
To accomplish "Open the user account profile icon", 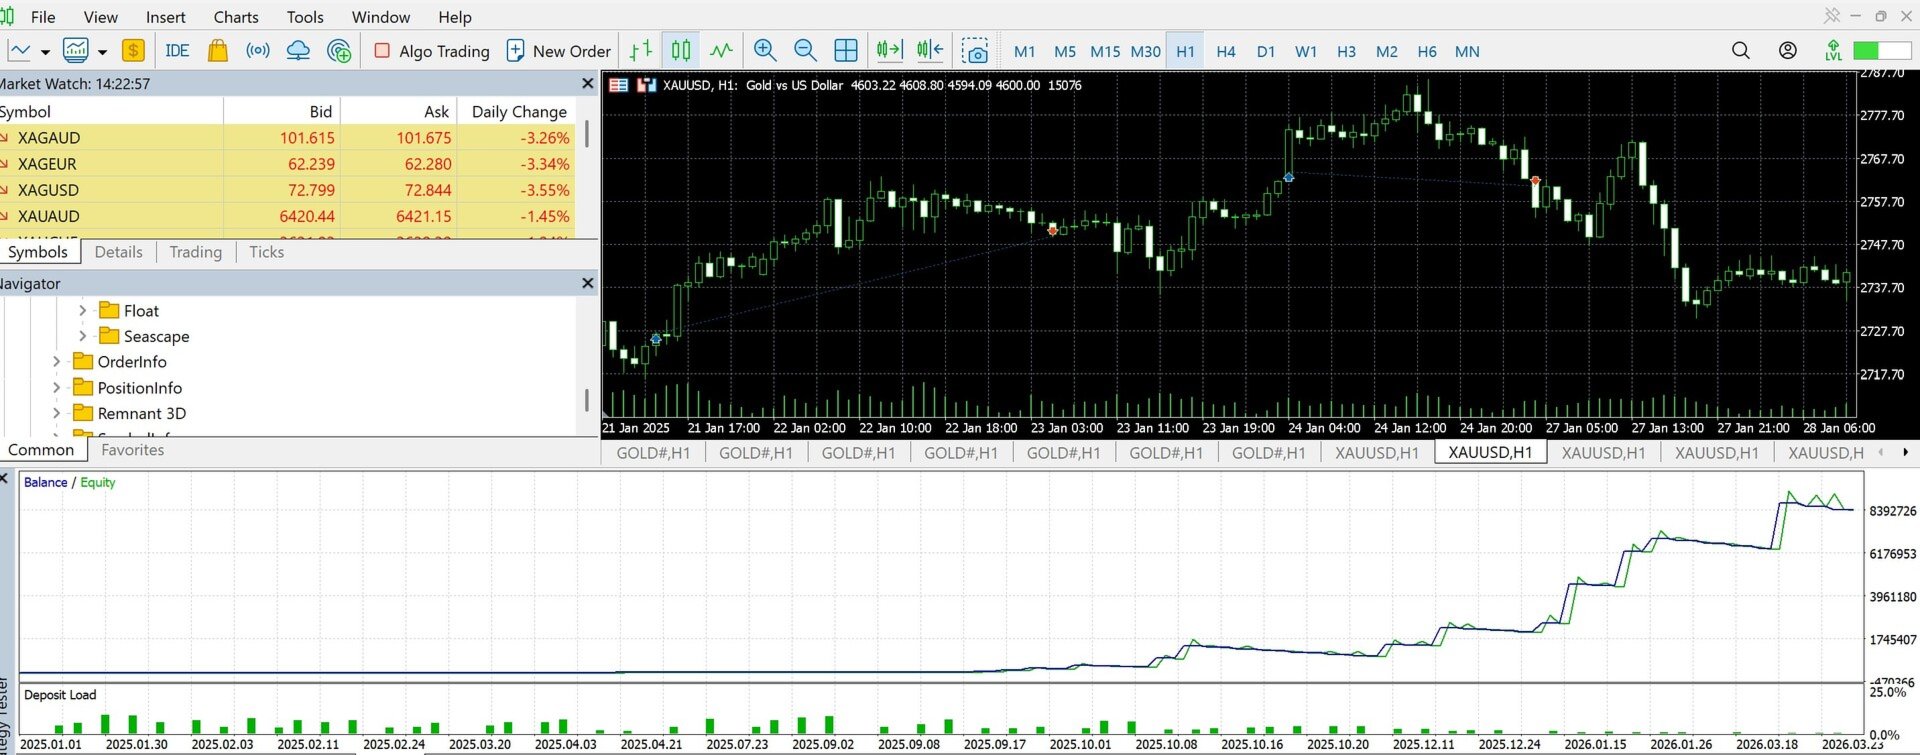I will 1788,50.
